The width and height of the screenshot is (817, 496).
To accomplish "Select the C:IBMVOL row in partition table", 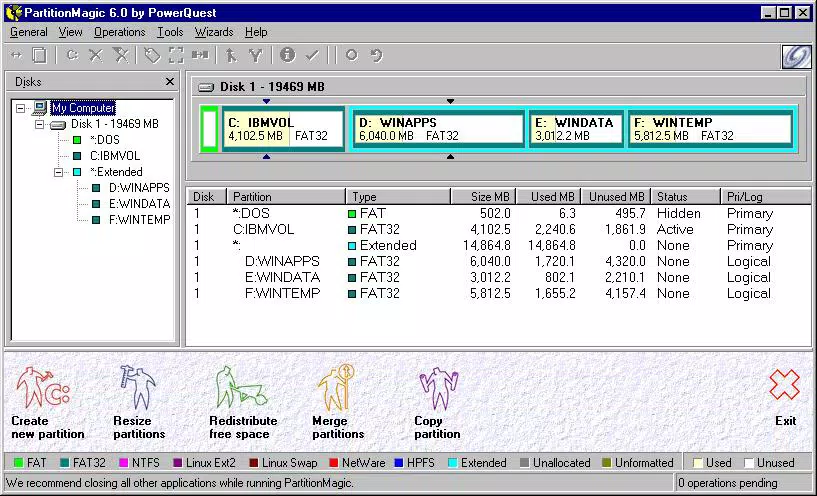I will pos(498,230).
